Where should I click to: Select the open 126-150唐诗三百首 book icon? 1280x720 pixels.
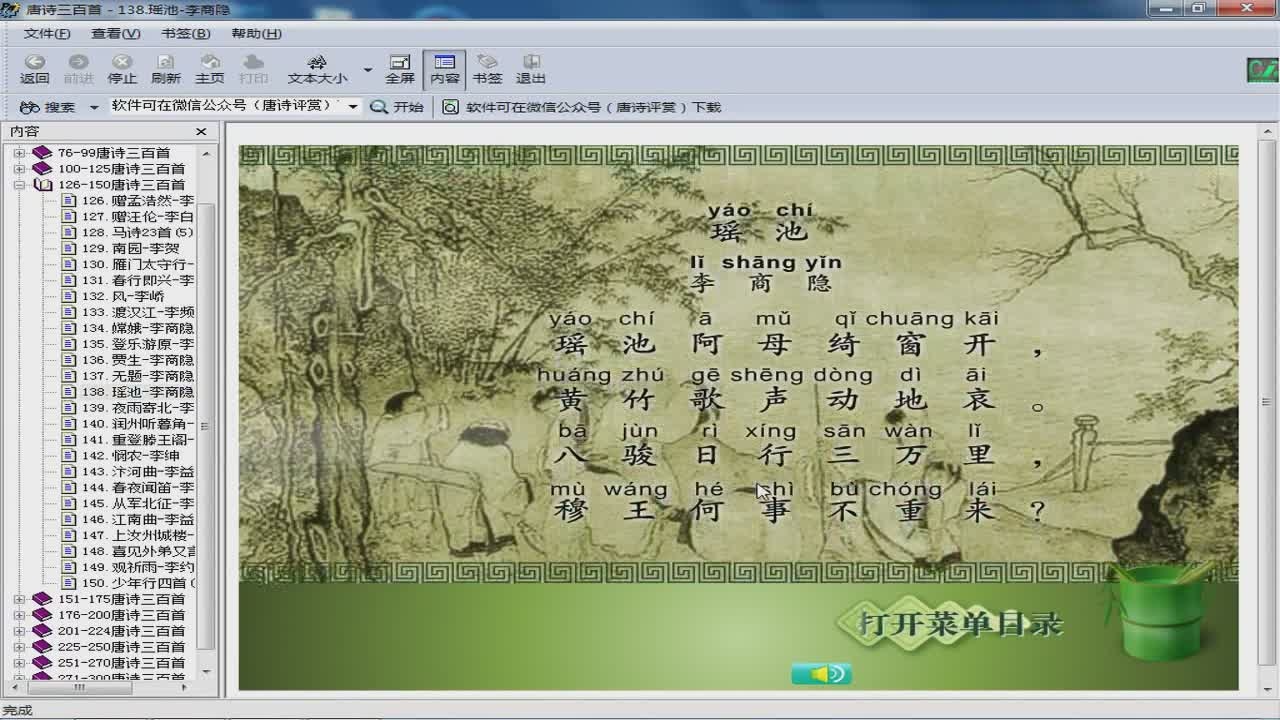click(x=42, y=185)
